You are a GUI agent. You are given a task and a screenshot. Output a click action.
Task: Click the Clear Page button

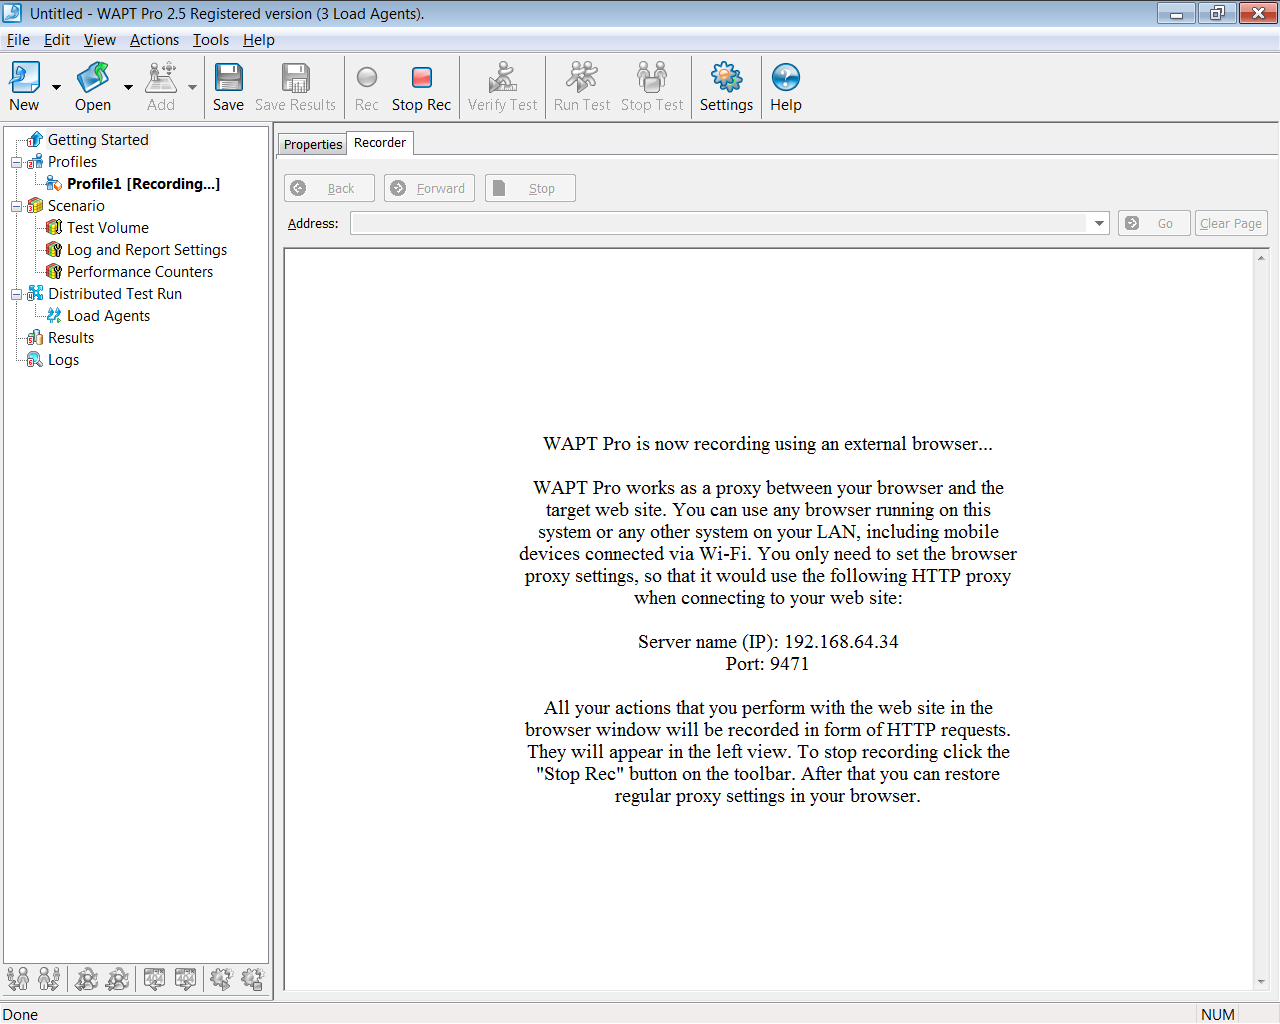tap(1231, 223)
